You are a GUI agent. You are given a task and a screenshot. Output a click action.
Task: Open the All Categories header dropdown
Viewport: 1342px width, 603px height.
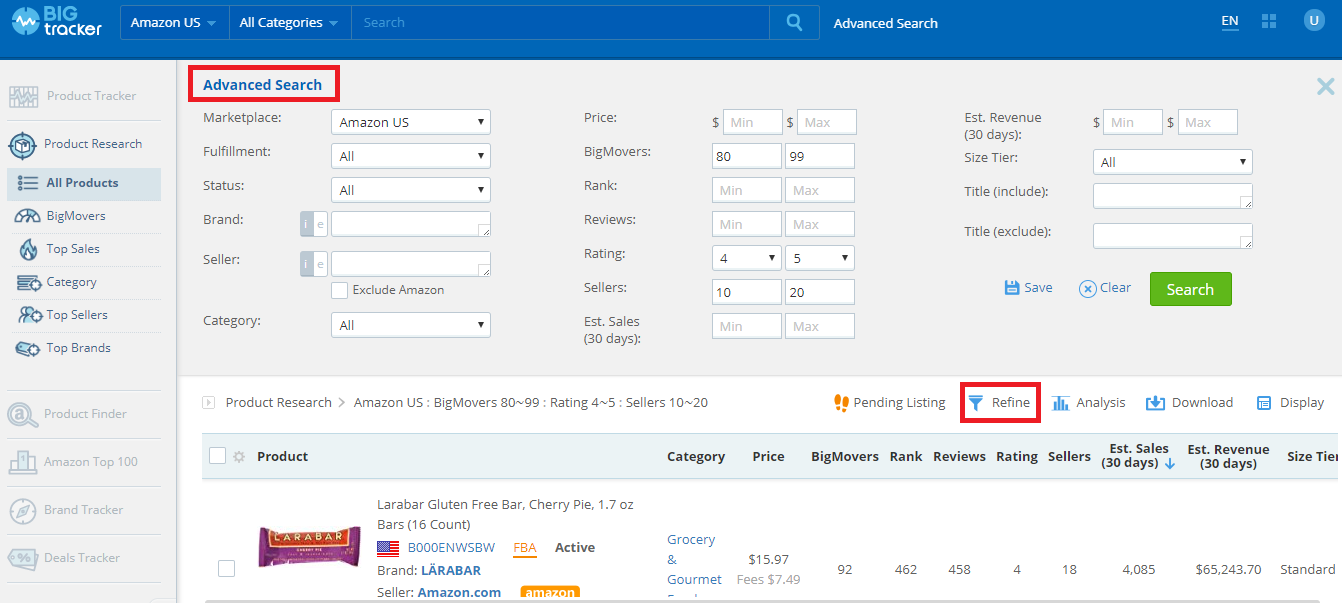coord(289,23)
